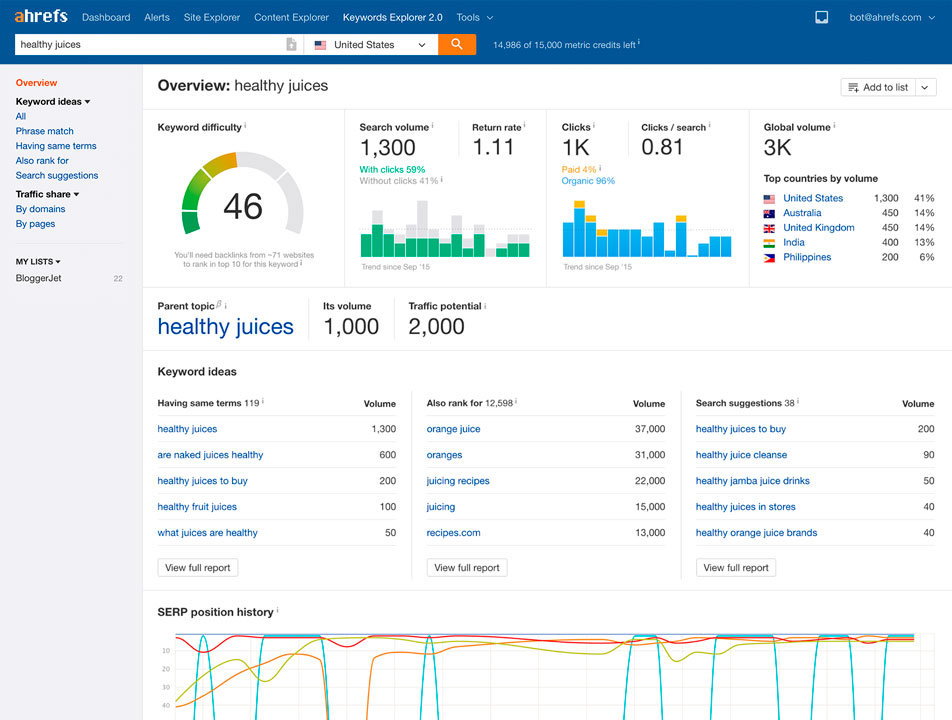Switch to the Dashboard menu item
The width and height of the screenshot is (952, 720).
click(x=106, y=17)
